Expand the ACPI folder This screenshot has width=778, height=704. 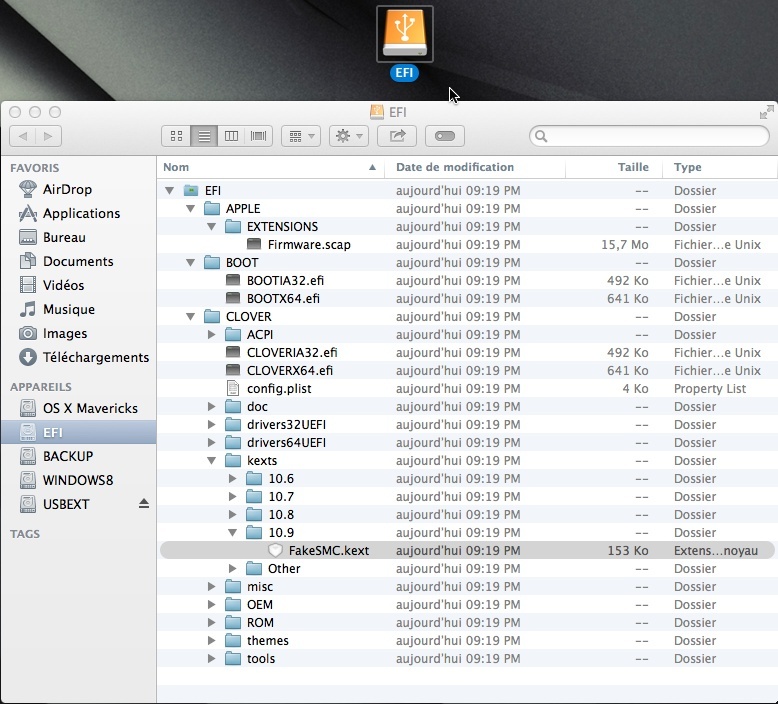pos(211,334)
